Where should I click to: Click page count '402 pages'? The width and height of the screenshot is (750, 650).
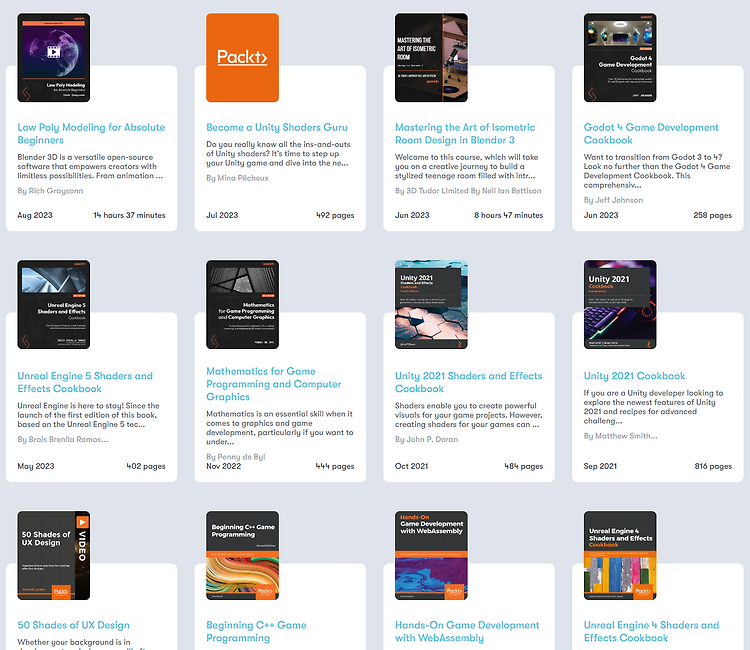click(146, 466)
